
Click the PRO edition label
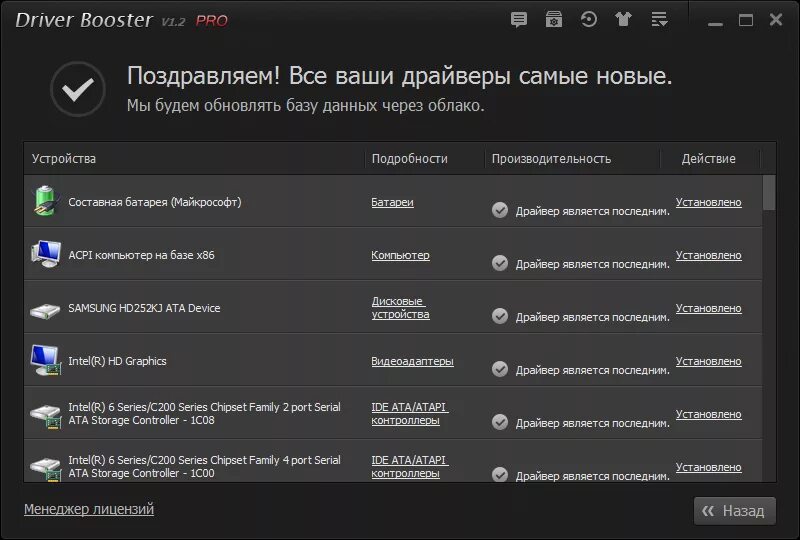click(x=212, y=21)
